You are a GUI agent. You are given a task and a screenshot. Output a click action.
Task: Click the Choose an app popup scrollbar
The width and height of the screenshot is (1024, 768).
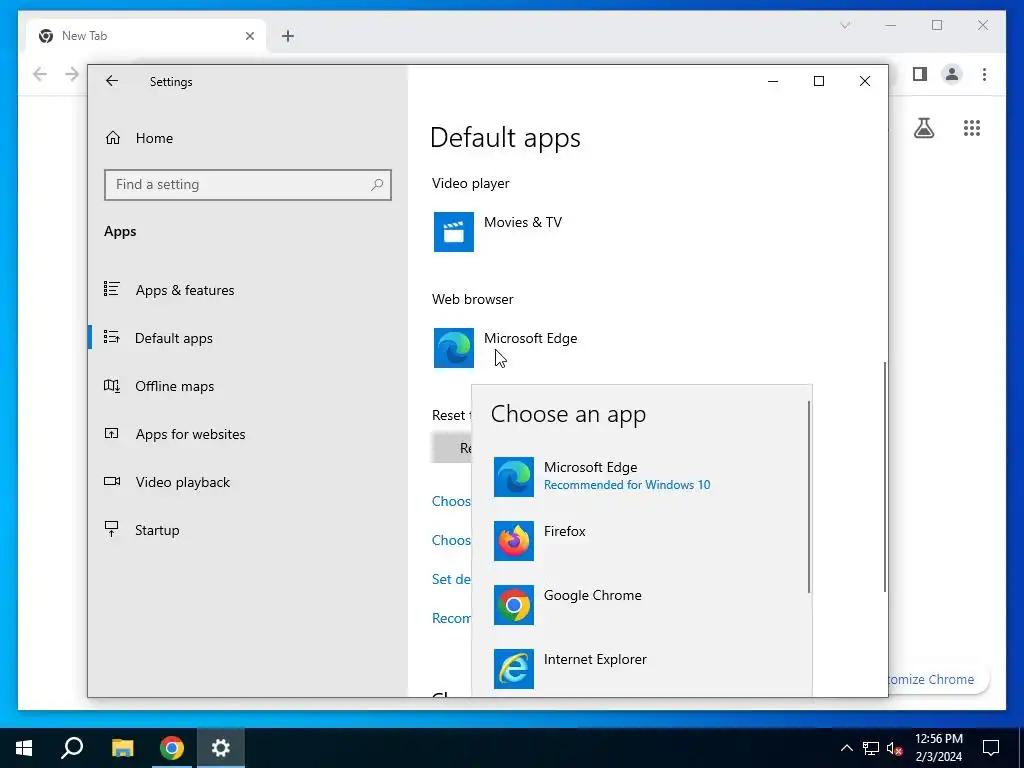point(808,497)
